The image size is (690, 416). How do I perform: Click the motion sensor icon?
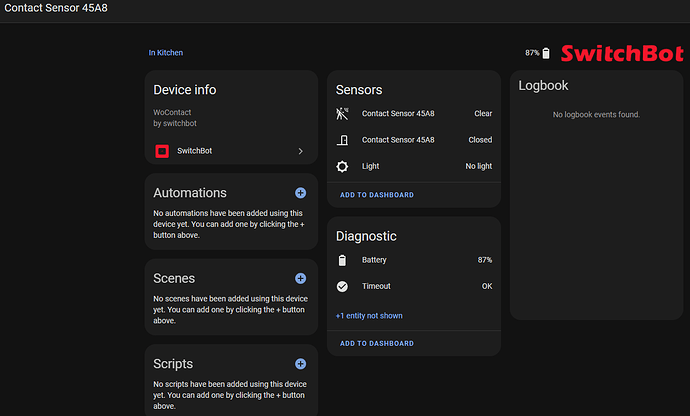click(343, 113)
